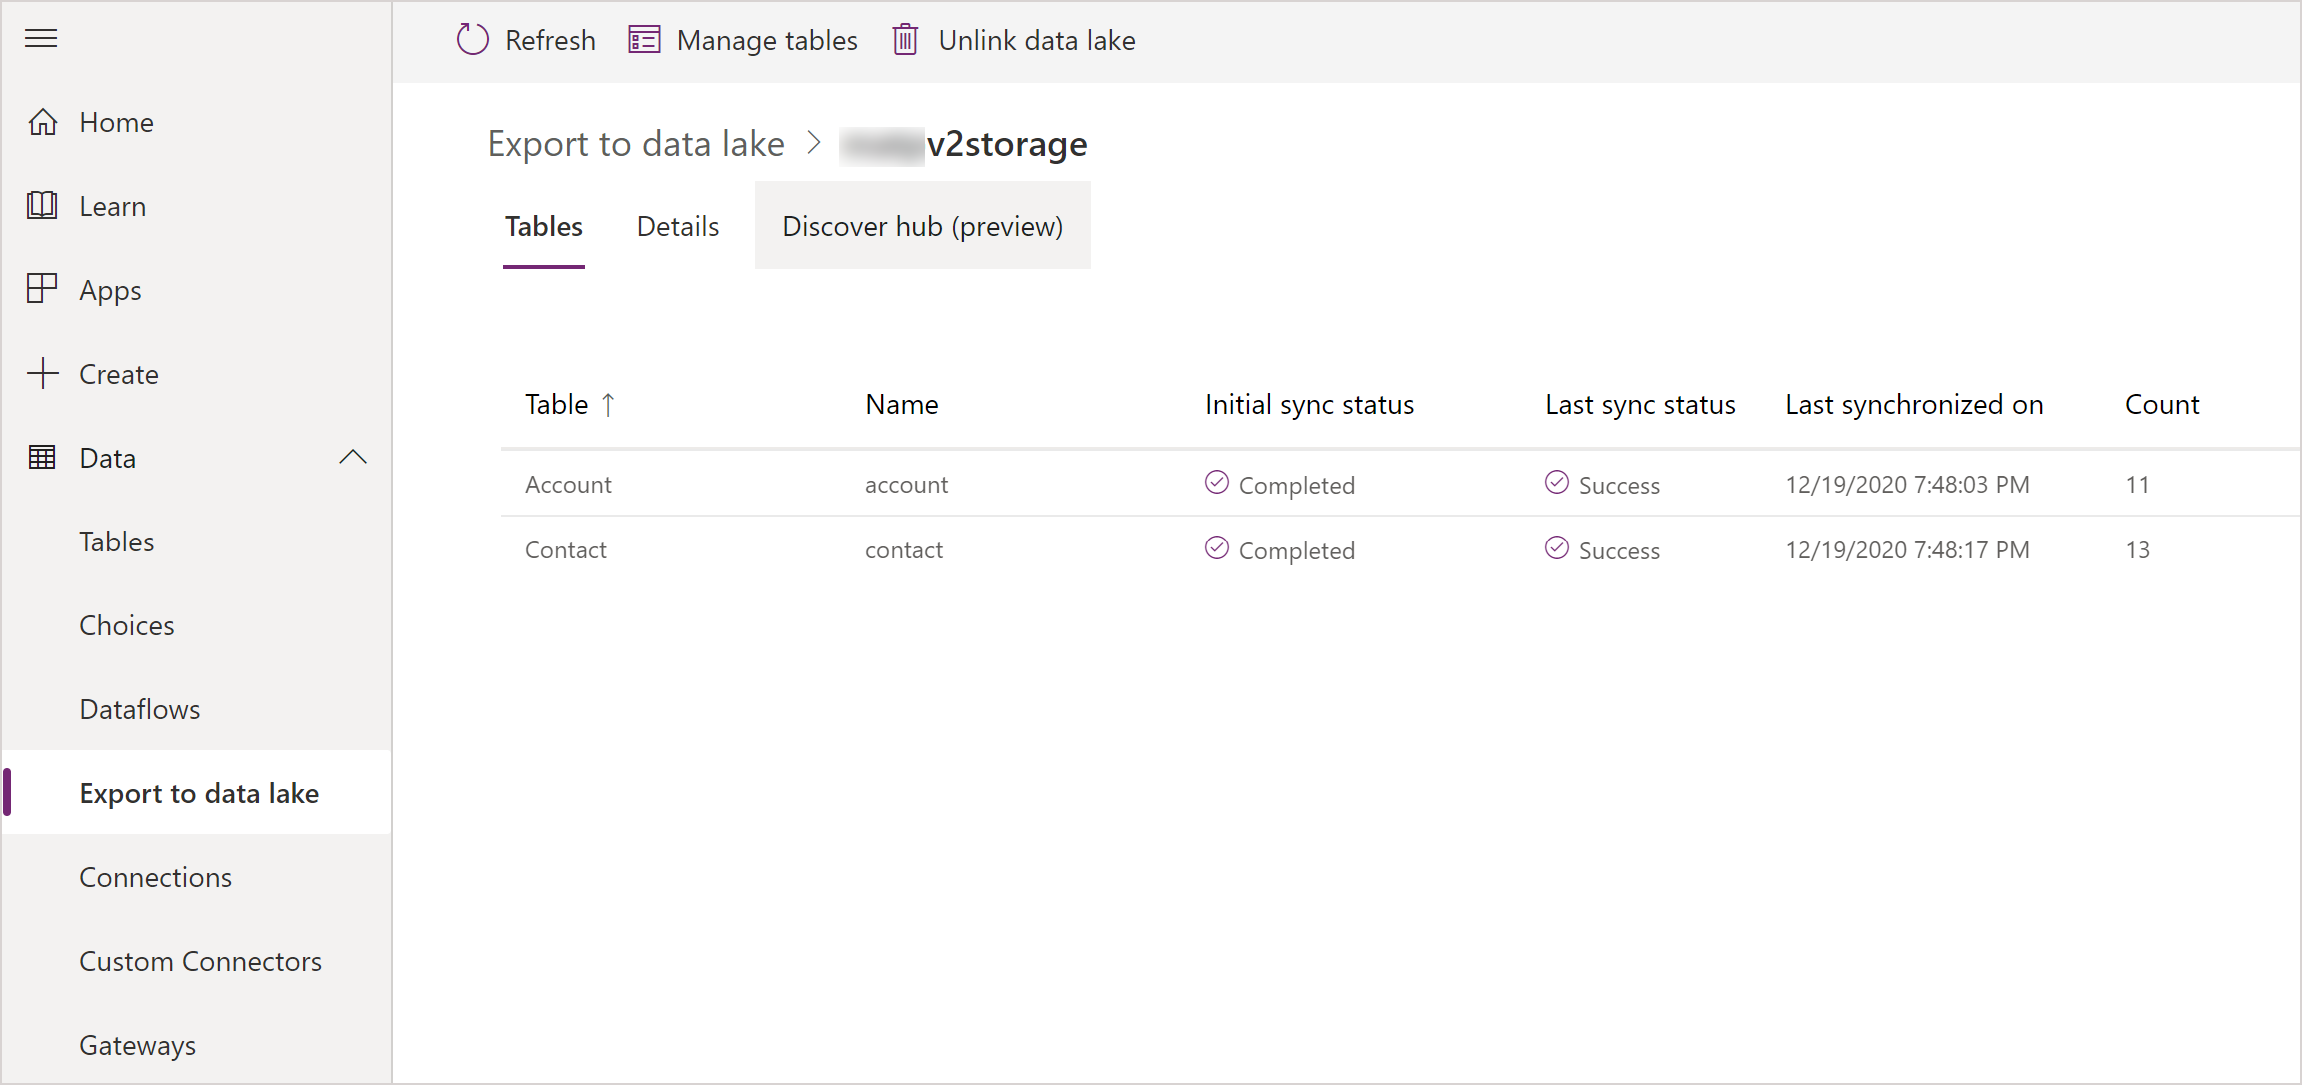Viewport: 2302px width, 1085px height.
Task: Click the Create sidebar icon
Action: pos(43,373)
